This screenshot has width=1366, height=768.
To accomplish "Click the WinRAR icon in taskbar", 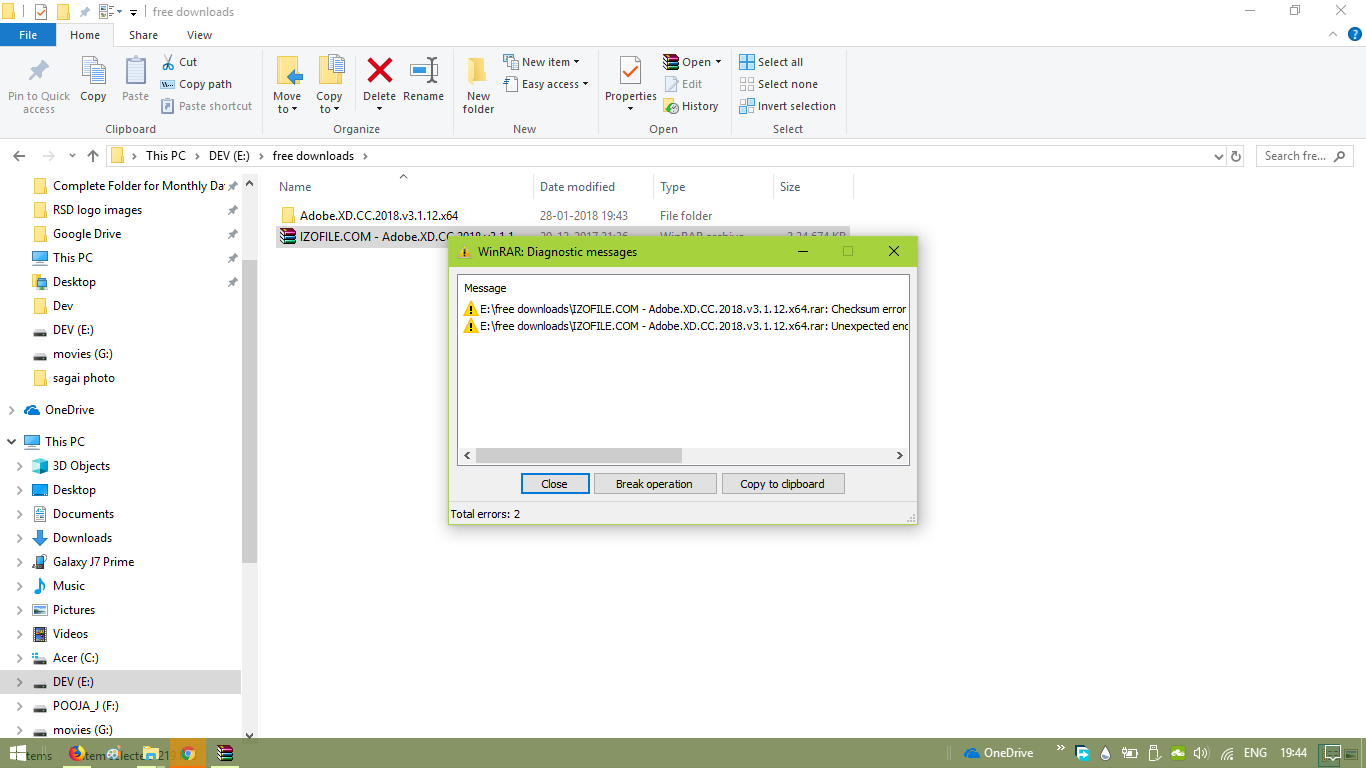I will click(225, 753).
